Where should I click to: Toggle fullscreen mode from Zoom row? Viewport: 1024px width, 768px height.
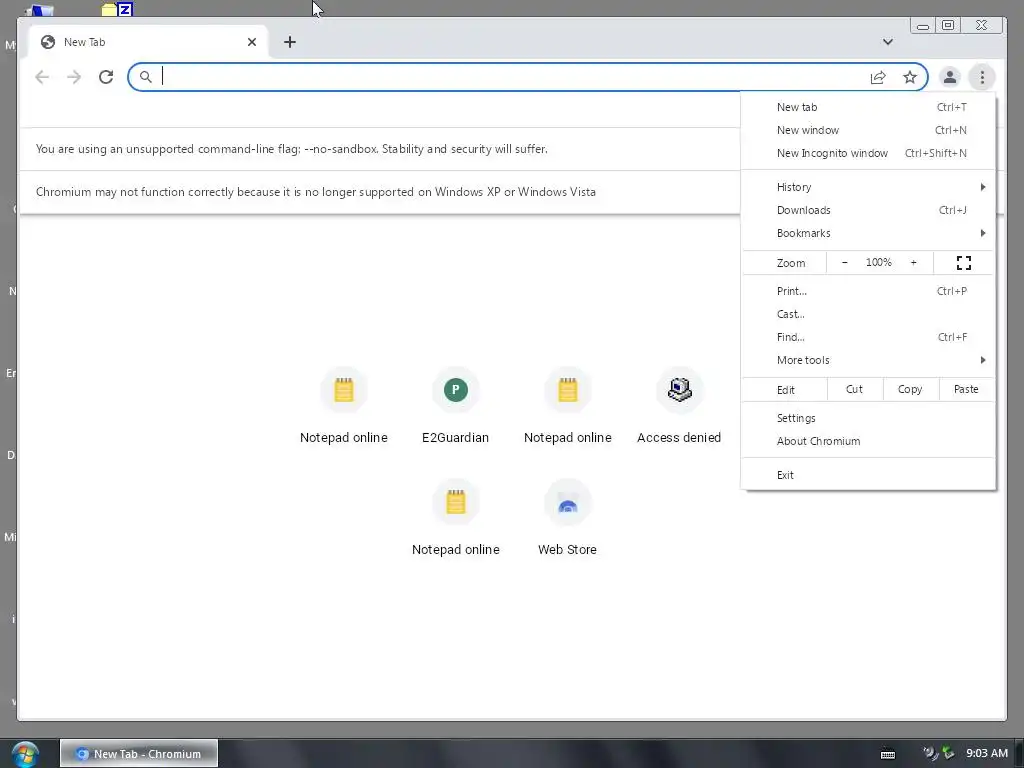[x=963, y=263]
